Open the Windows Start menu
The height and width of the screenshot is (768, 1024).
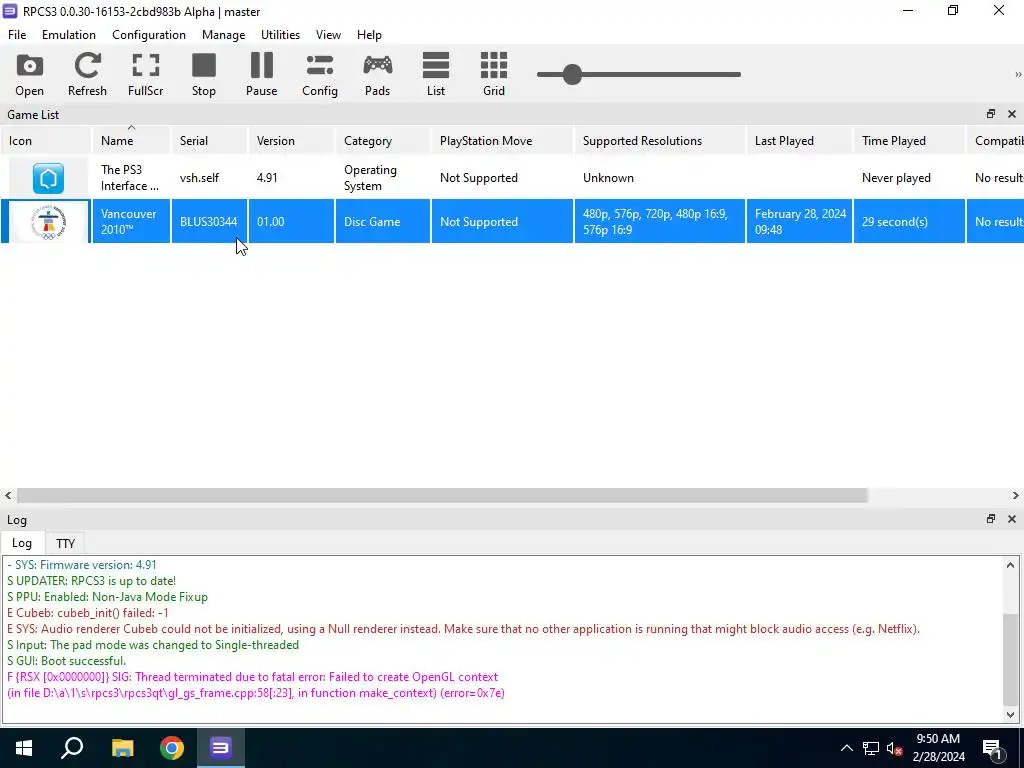click(24, 748)
